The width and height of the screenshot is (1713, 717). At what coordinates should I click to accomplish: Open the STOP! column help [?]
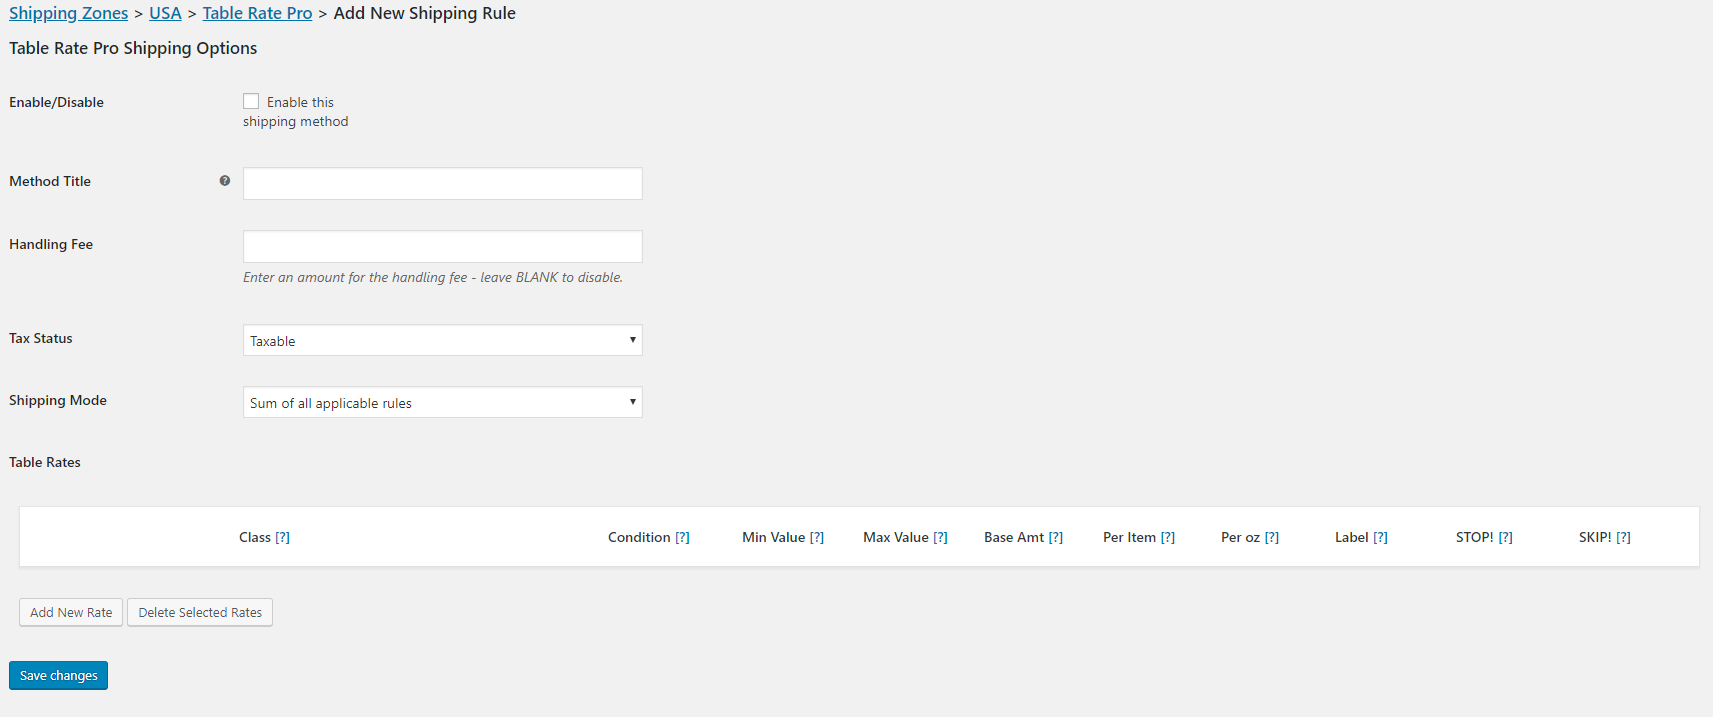click(x=1506, y=538)
